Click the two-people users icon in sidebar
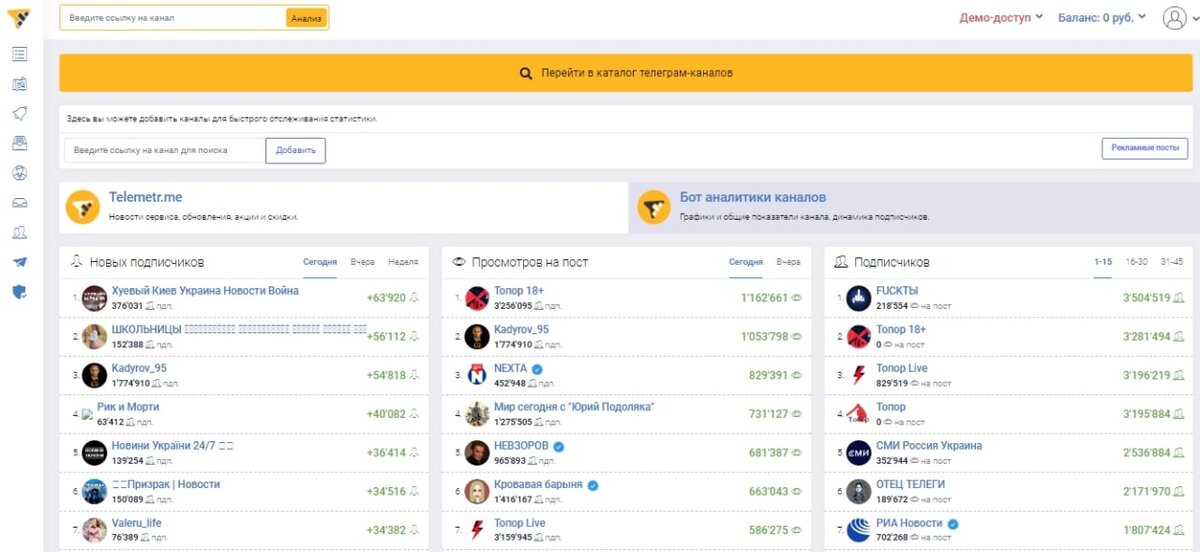 pos(20,232)
